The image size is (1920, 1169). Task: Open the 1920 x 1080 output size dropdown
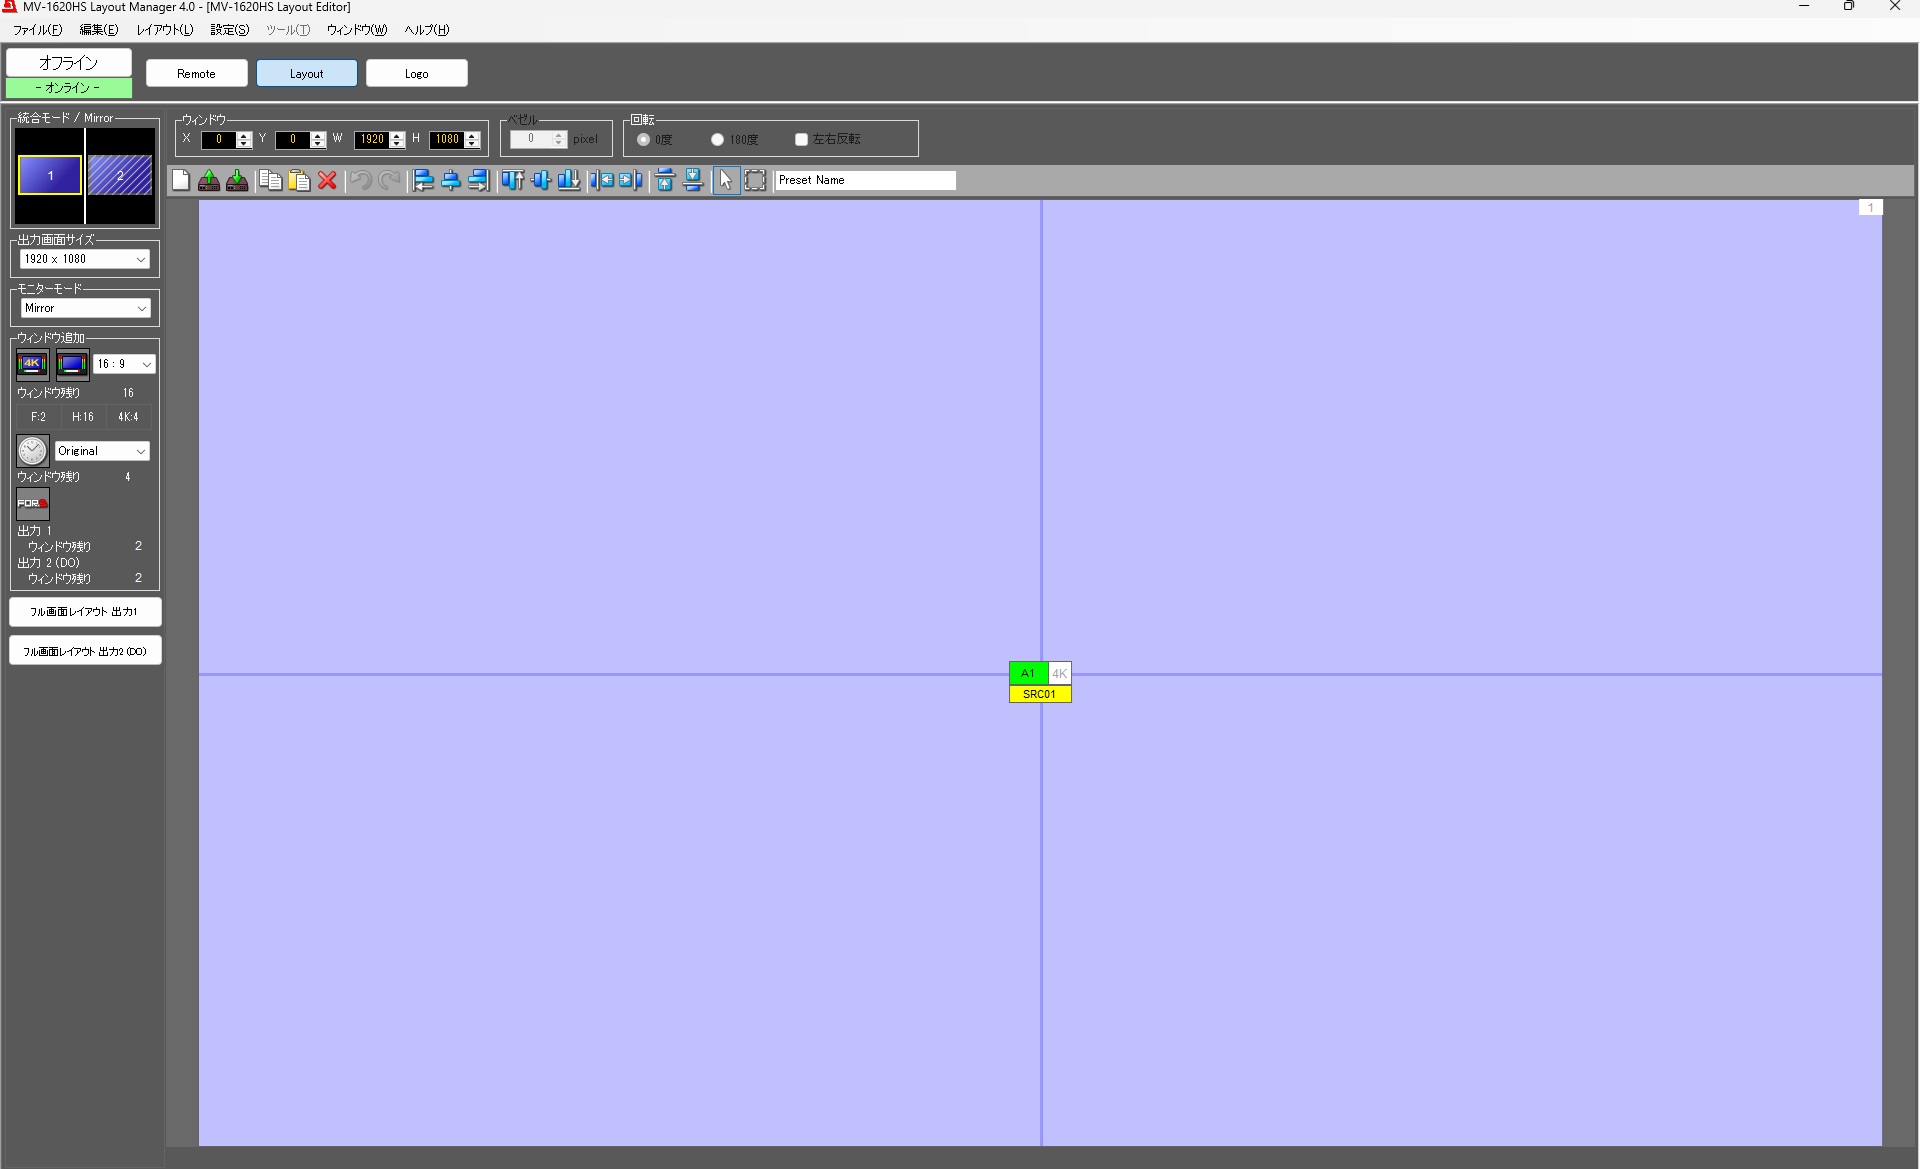(x=85, y=259)
